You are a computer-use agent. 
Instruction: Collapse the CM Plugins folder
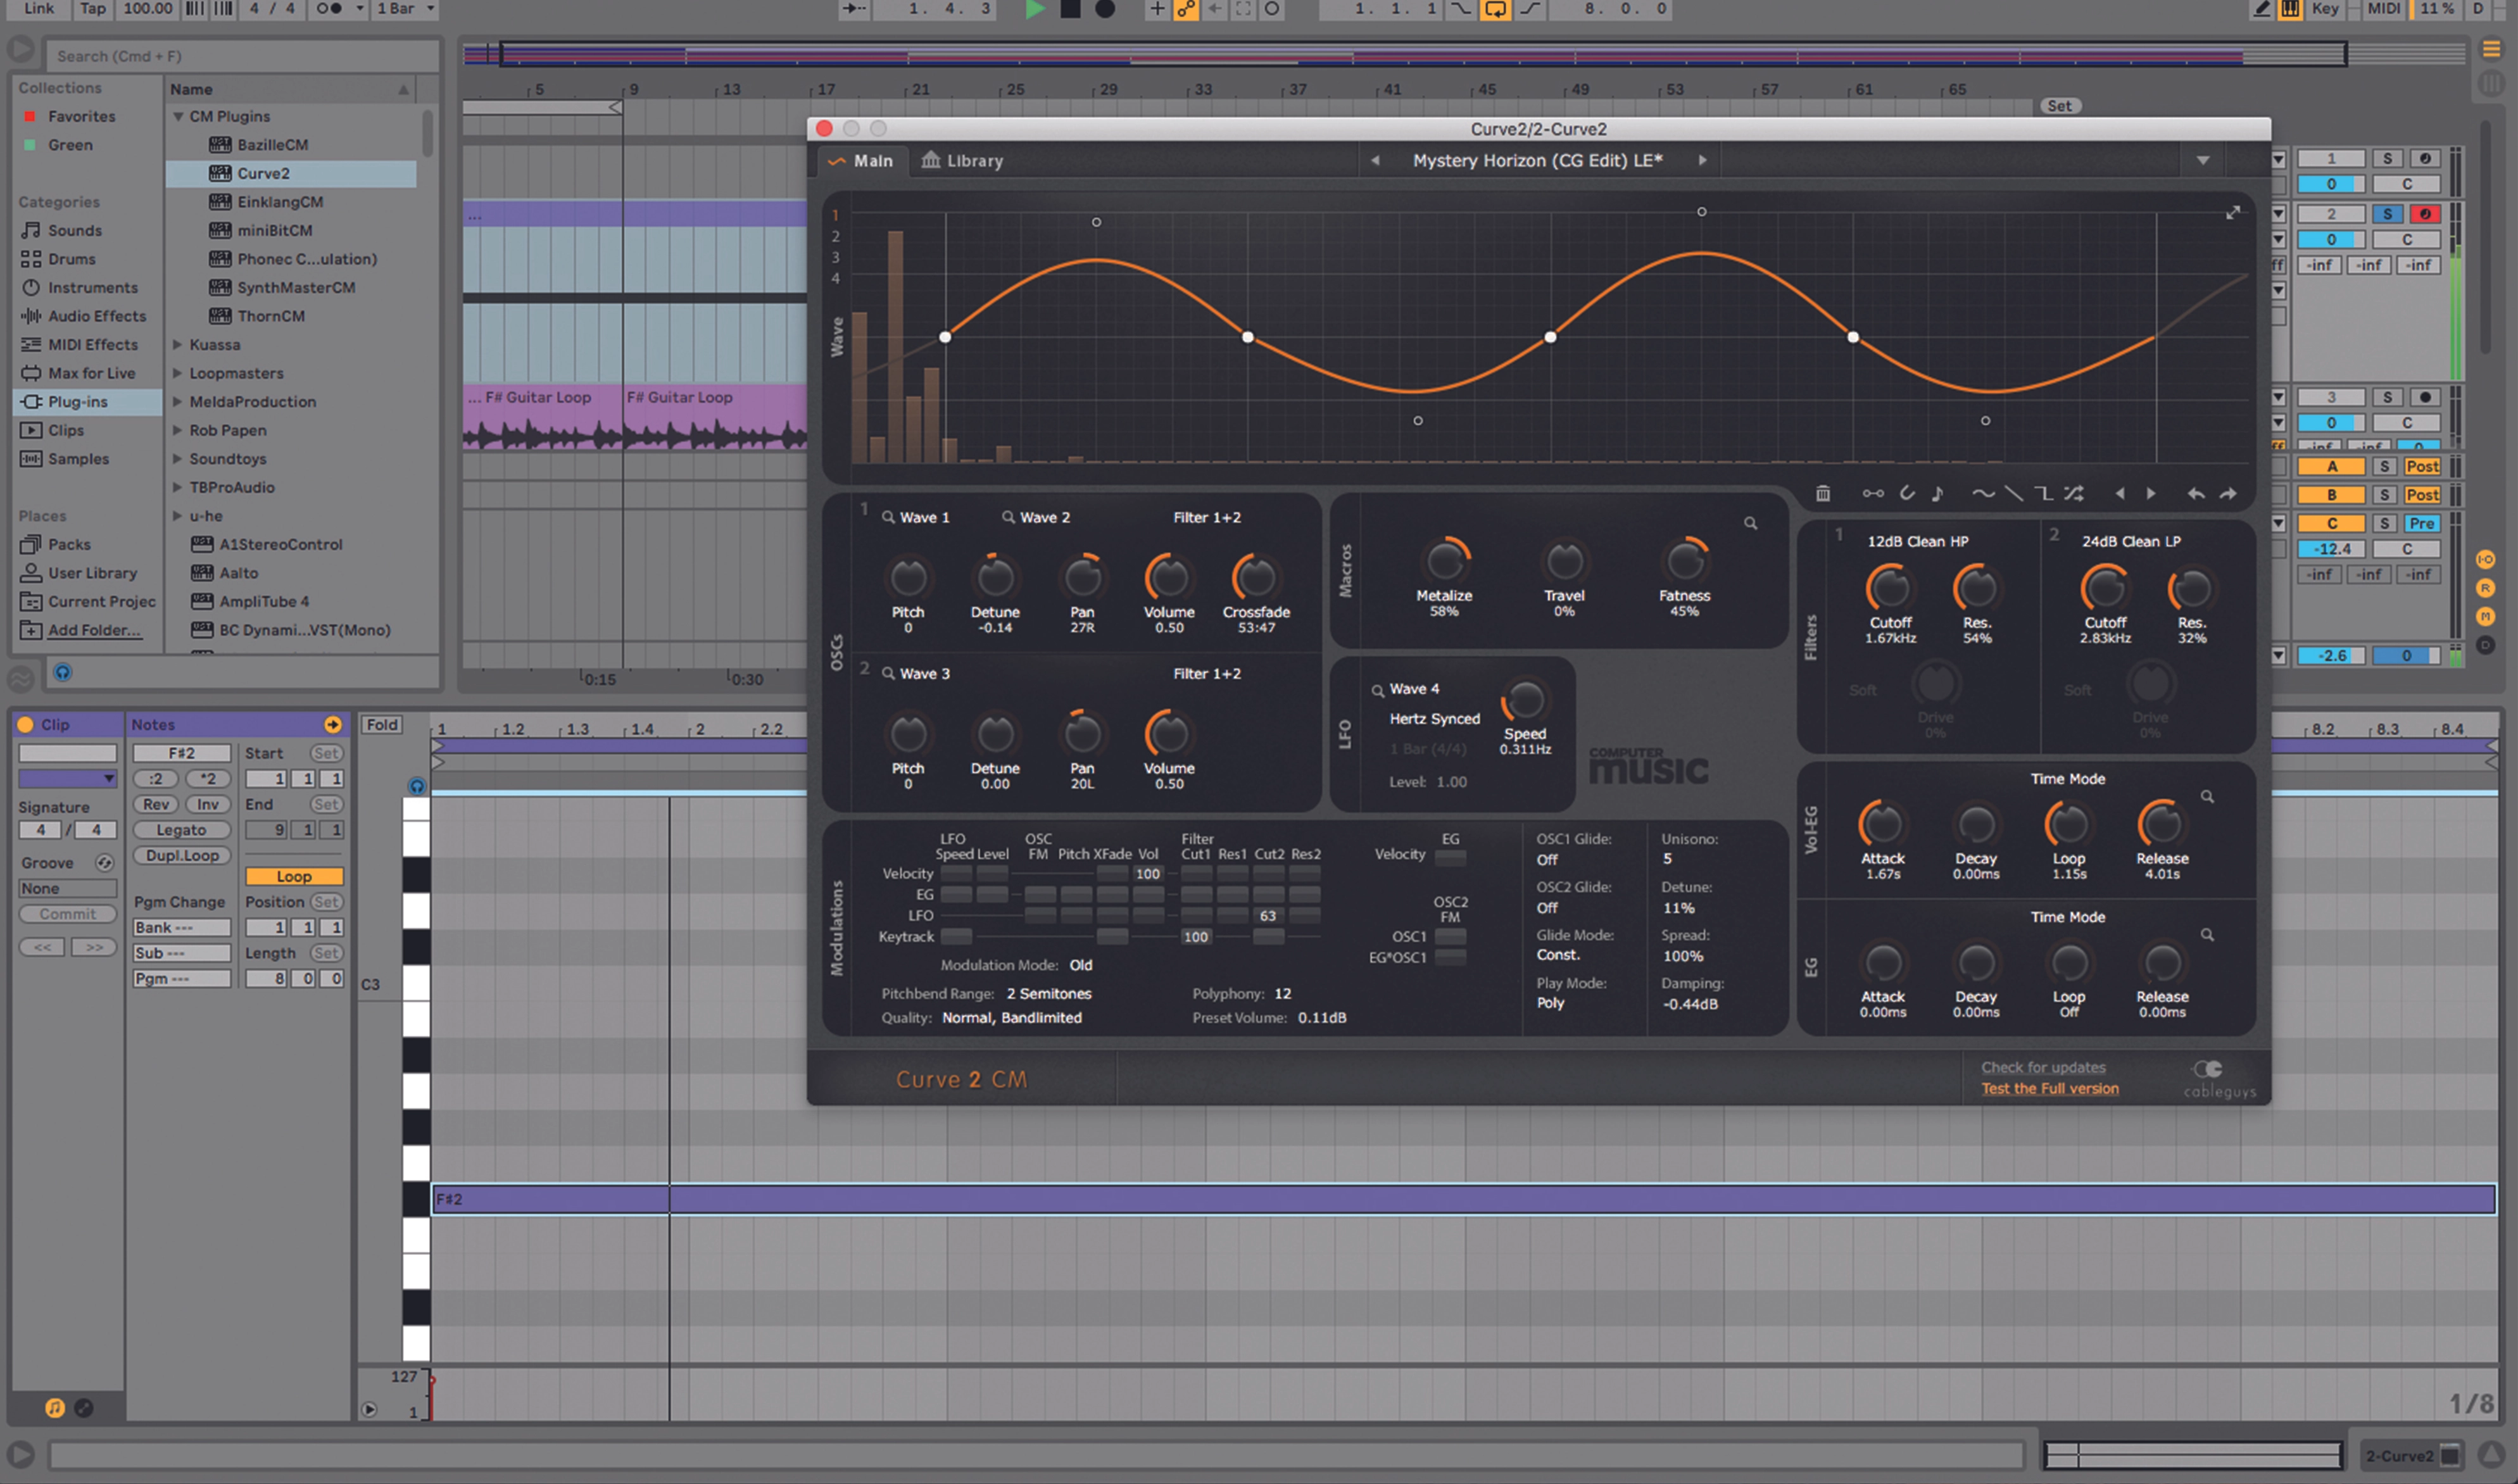(x=178, y=116)
